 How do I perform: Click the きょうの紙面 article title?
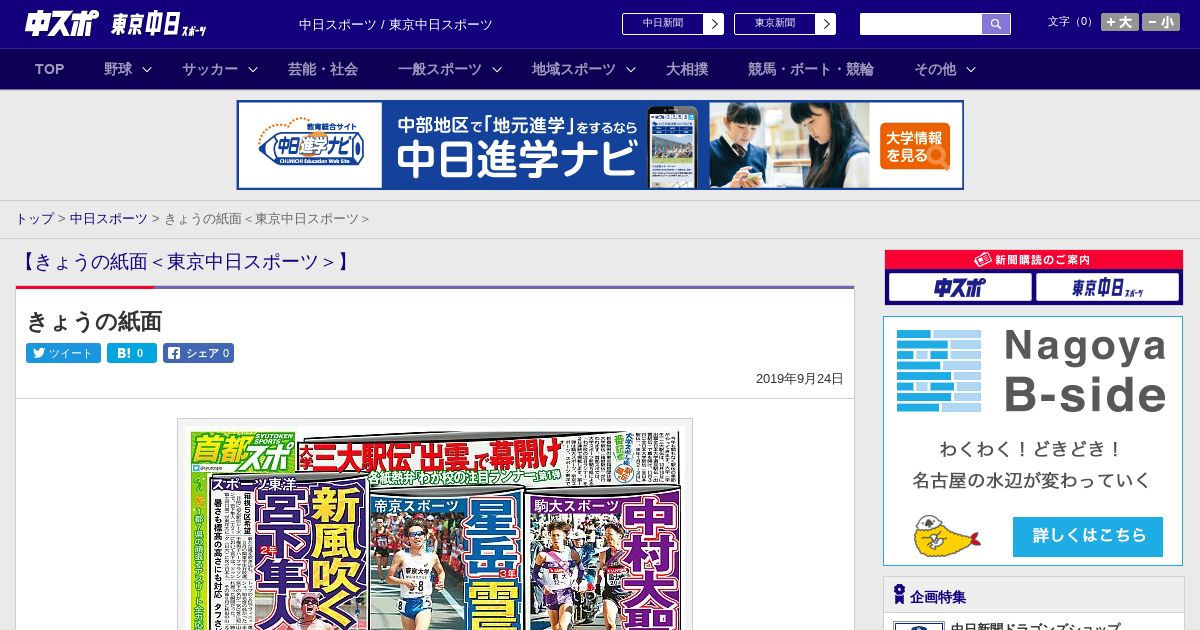tap(94, 321)
